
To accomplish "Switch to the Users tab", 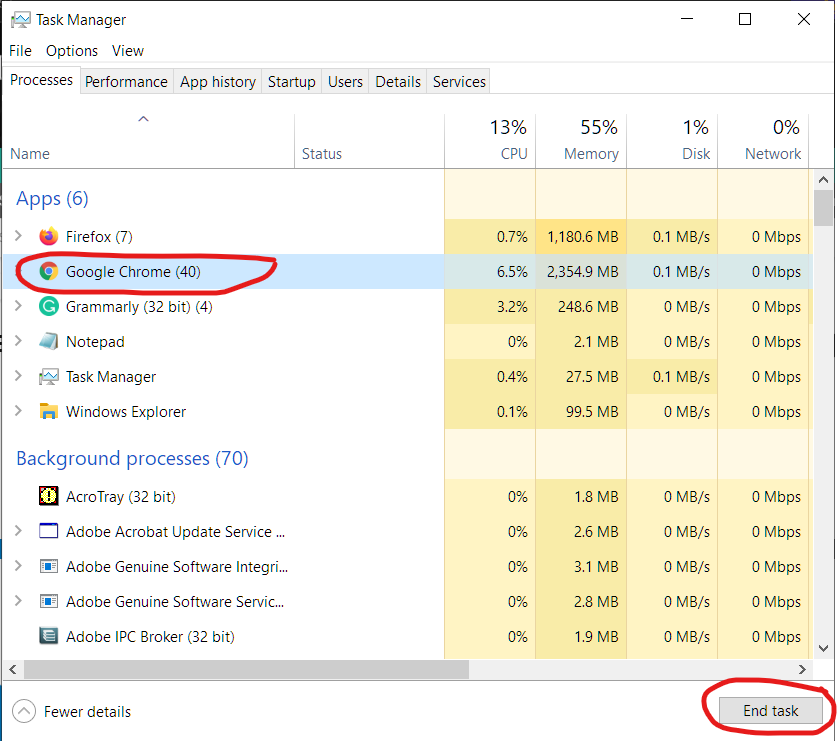I will tap(345, 82).
